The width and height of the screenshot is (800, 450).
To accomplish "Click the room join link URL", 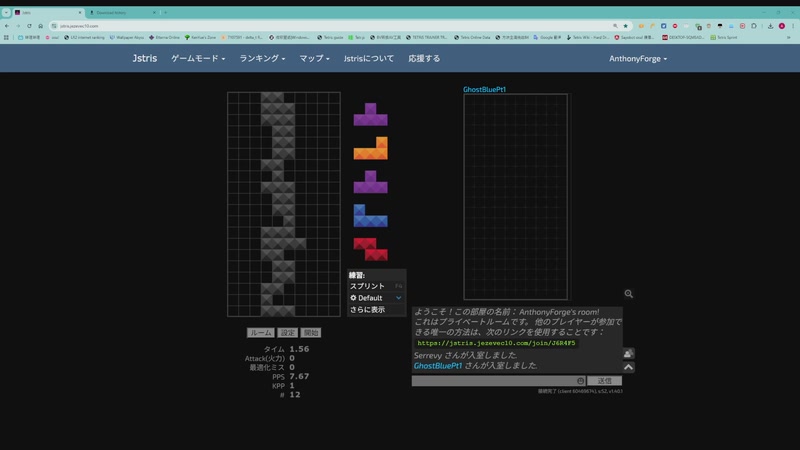I will 496,343.
